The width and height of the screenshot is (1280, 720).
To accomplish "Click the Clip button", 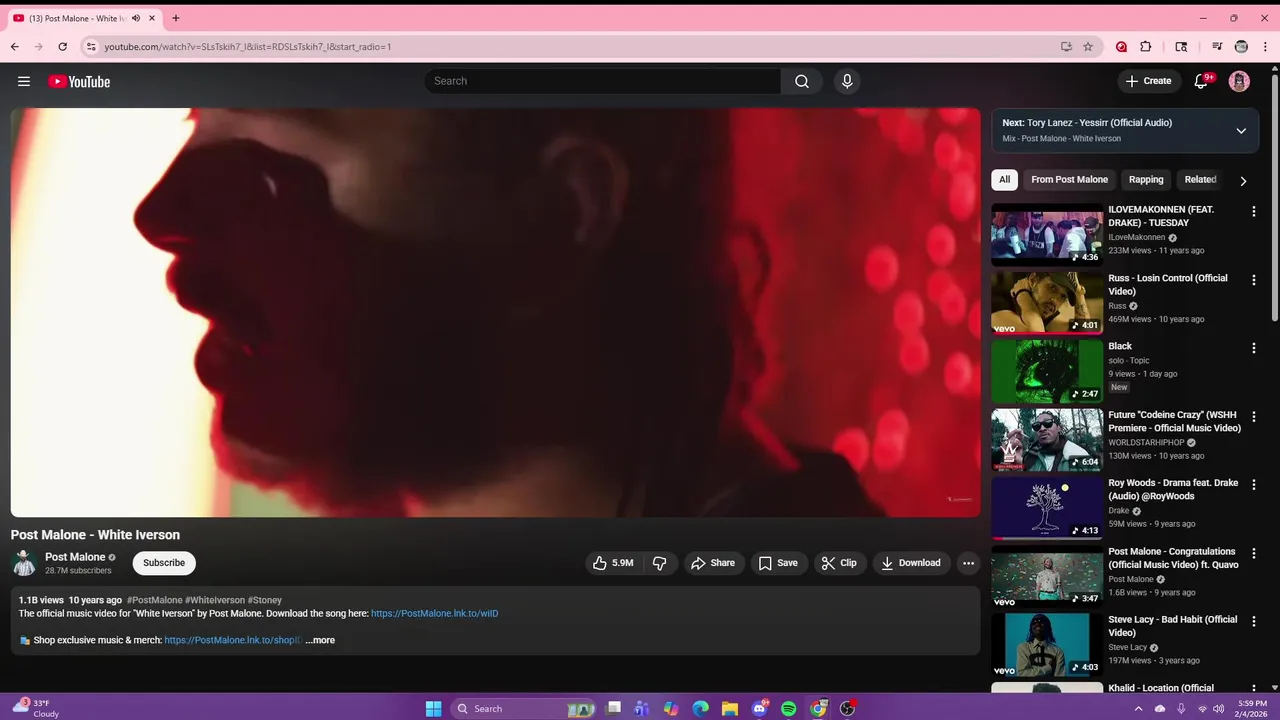I will click(839, 563).
